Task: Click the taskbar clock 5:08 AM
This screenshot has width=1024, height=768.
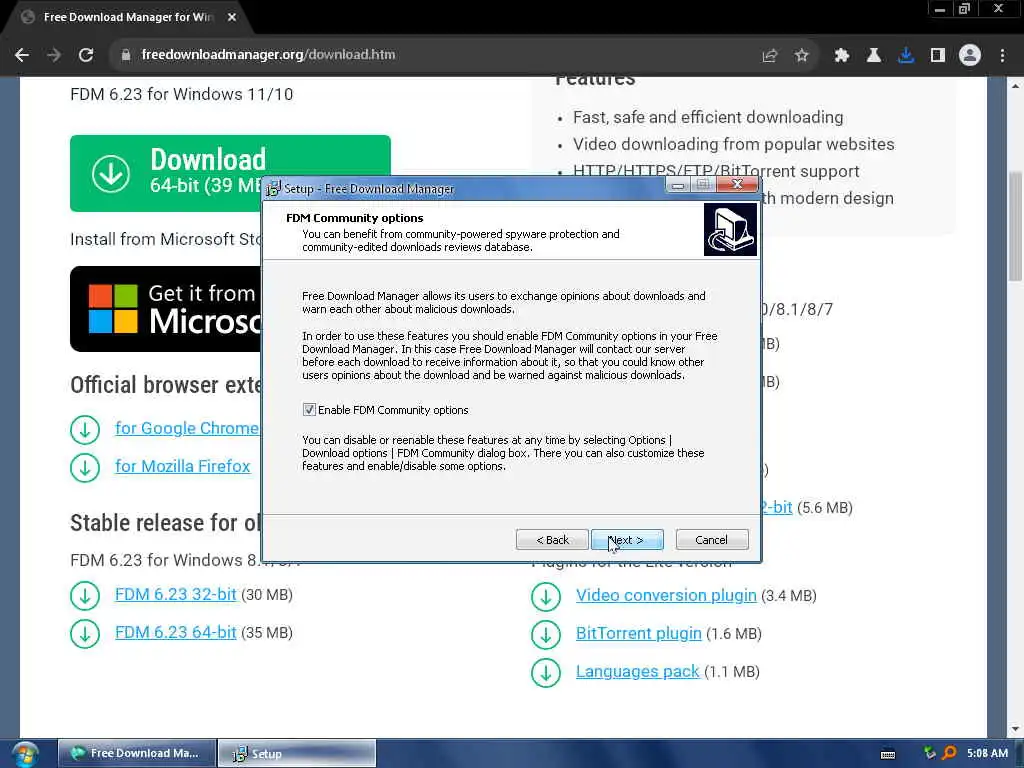Action: [987, 753]
